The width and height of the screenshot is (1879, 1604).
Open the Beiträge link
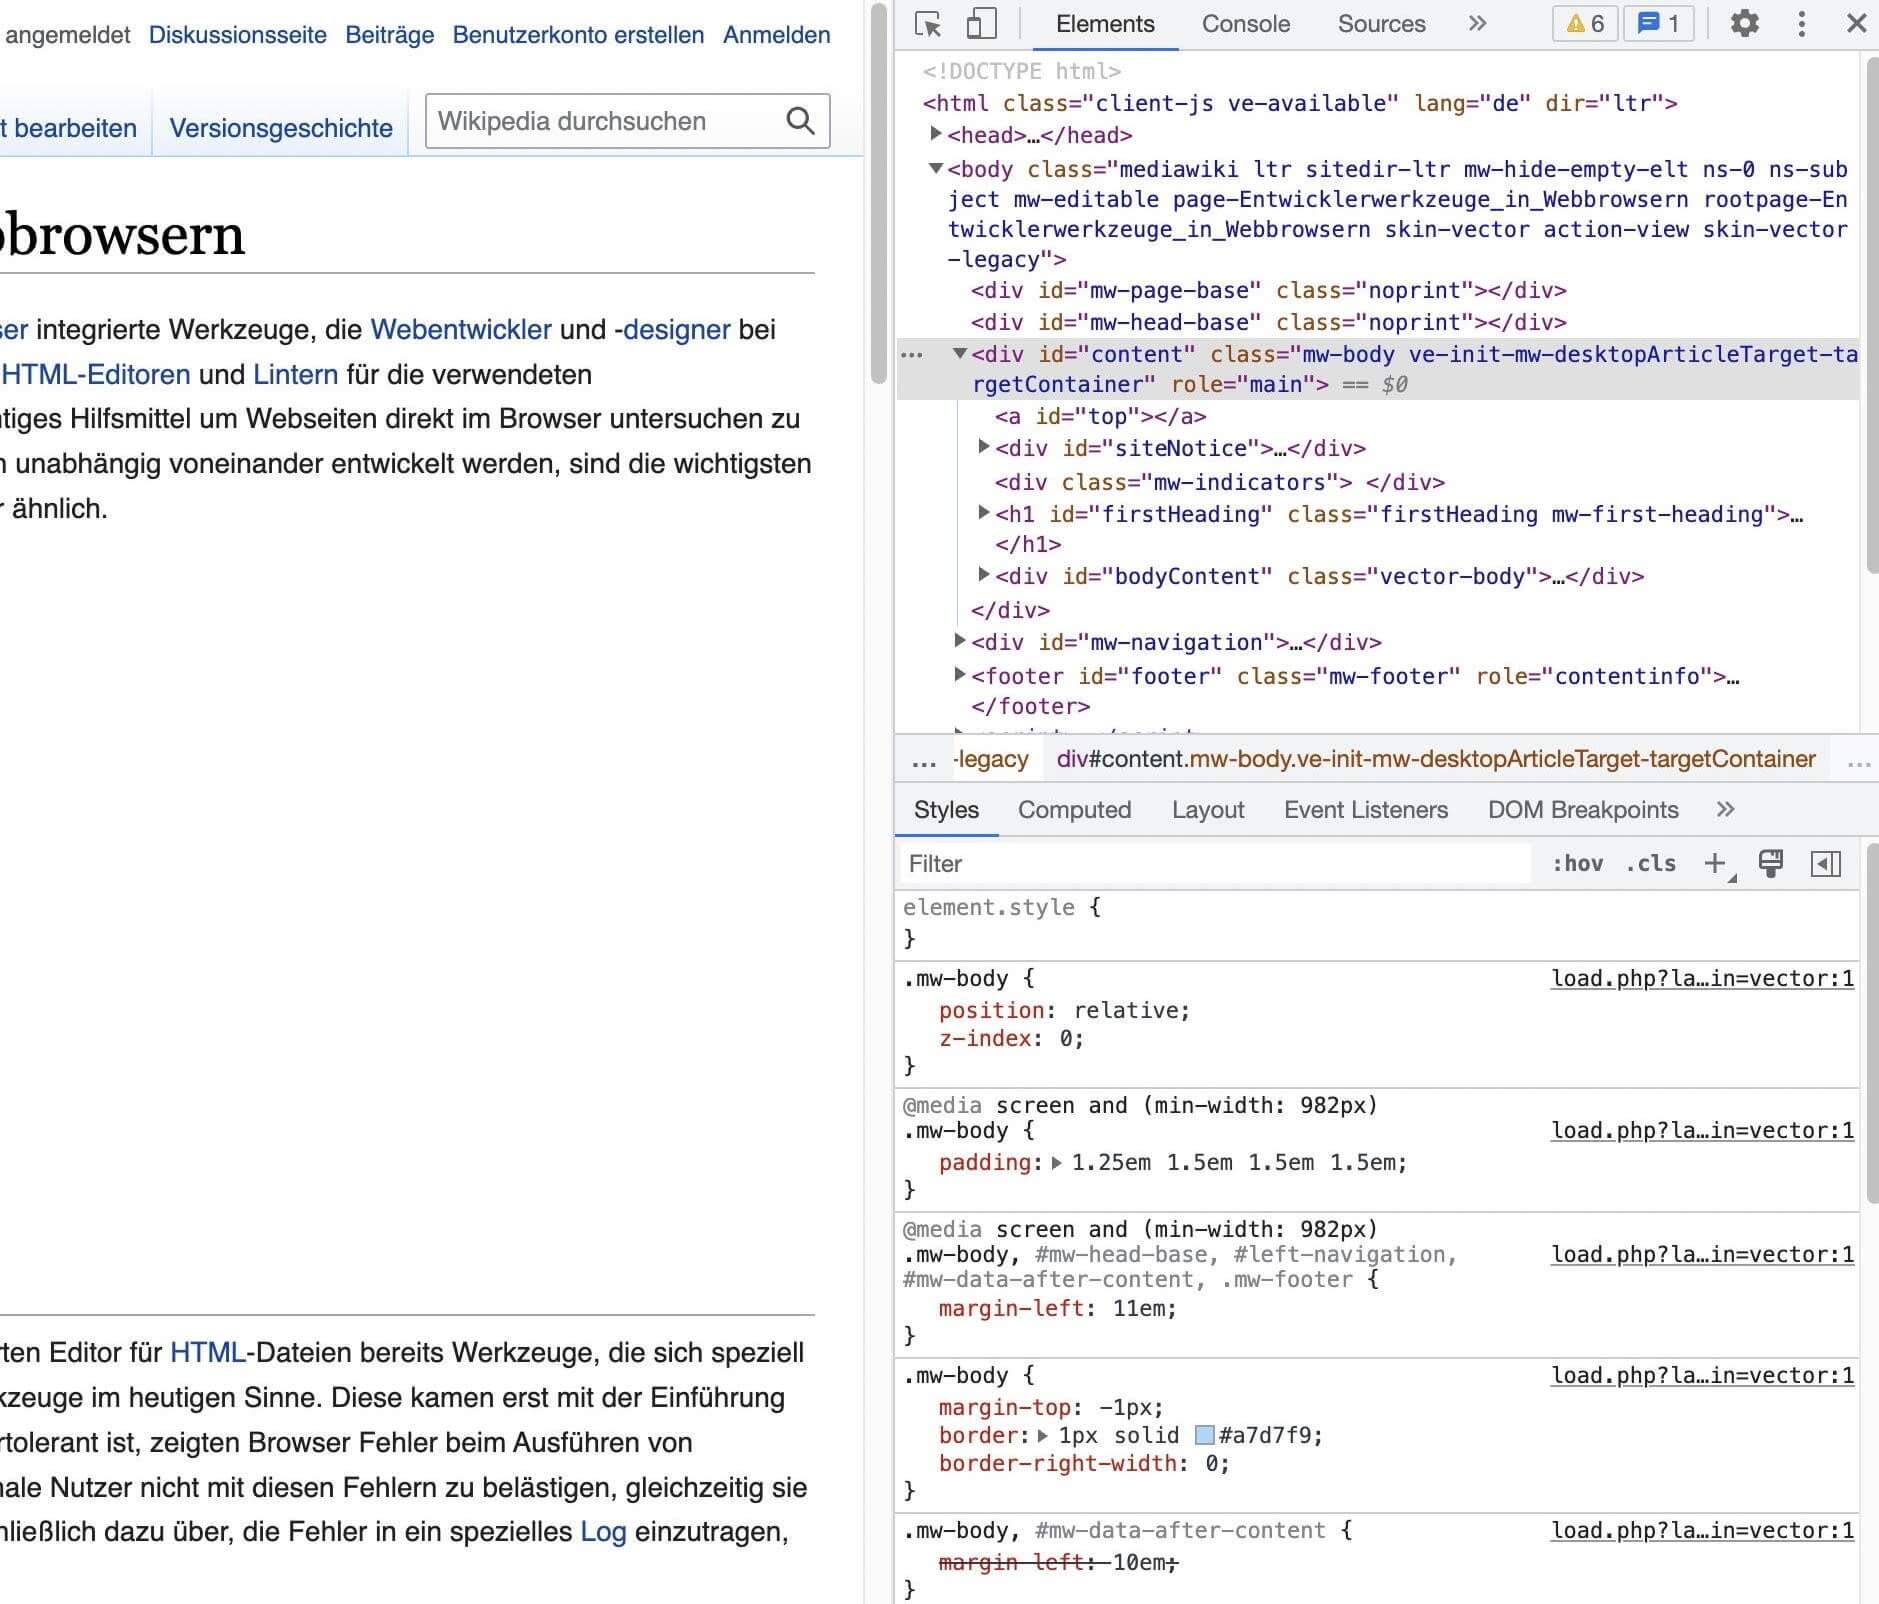390,35
